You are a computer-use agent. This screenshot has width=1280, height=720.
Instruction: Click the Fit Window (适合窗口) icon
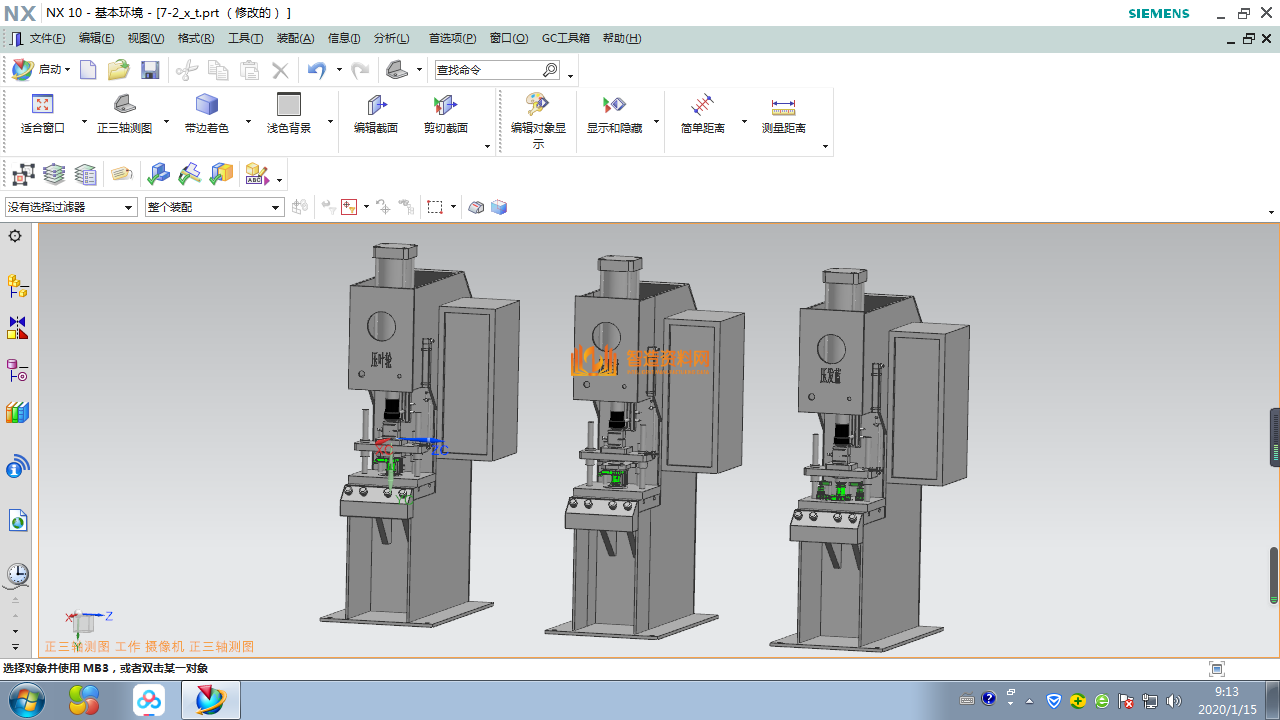pos(42,105)
